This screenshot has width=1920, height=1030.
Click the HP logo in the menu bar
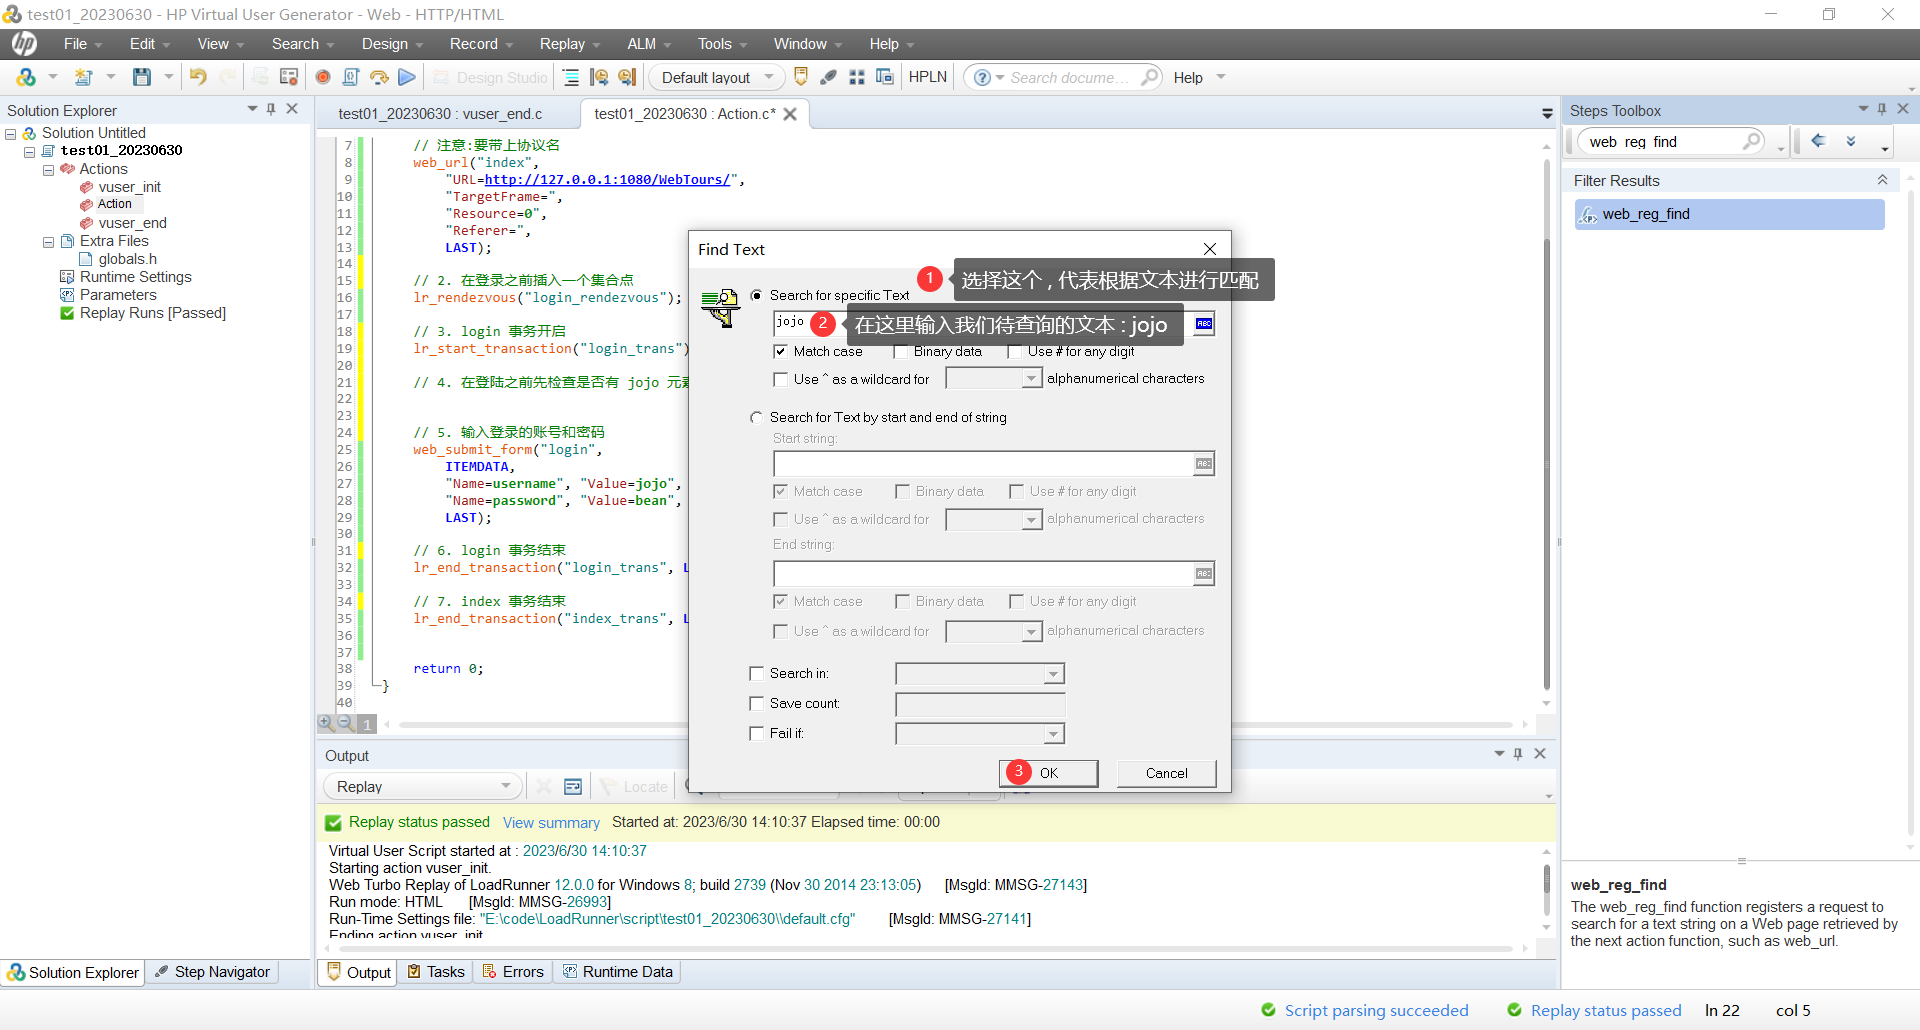point(24,44)
